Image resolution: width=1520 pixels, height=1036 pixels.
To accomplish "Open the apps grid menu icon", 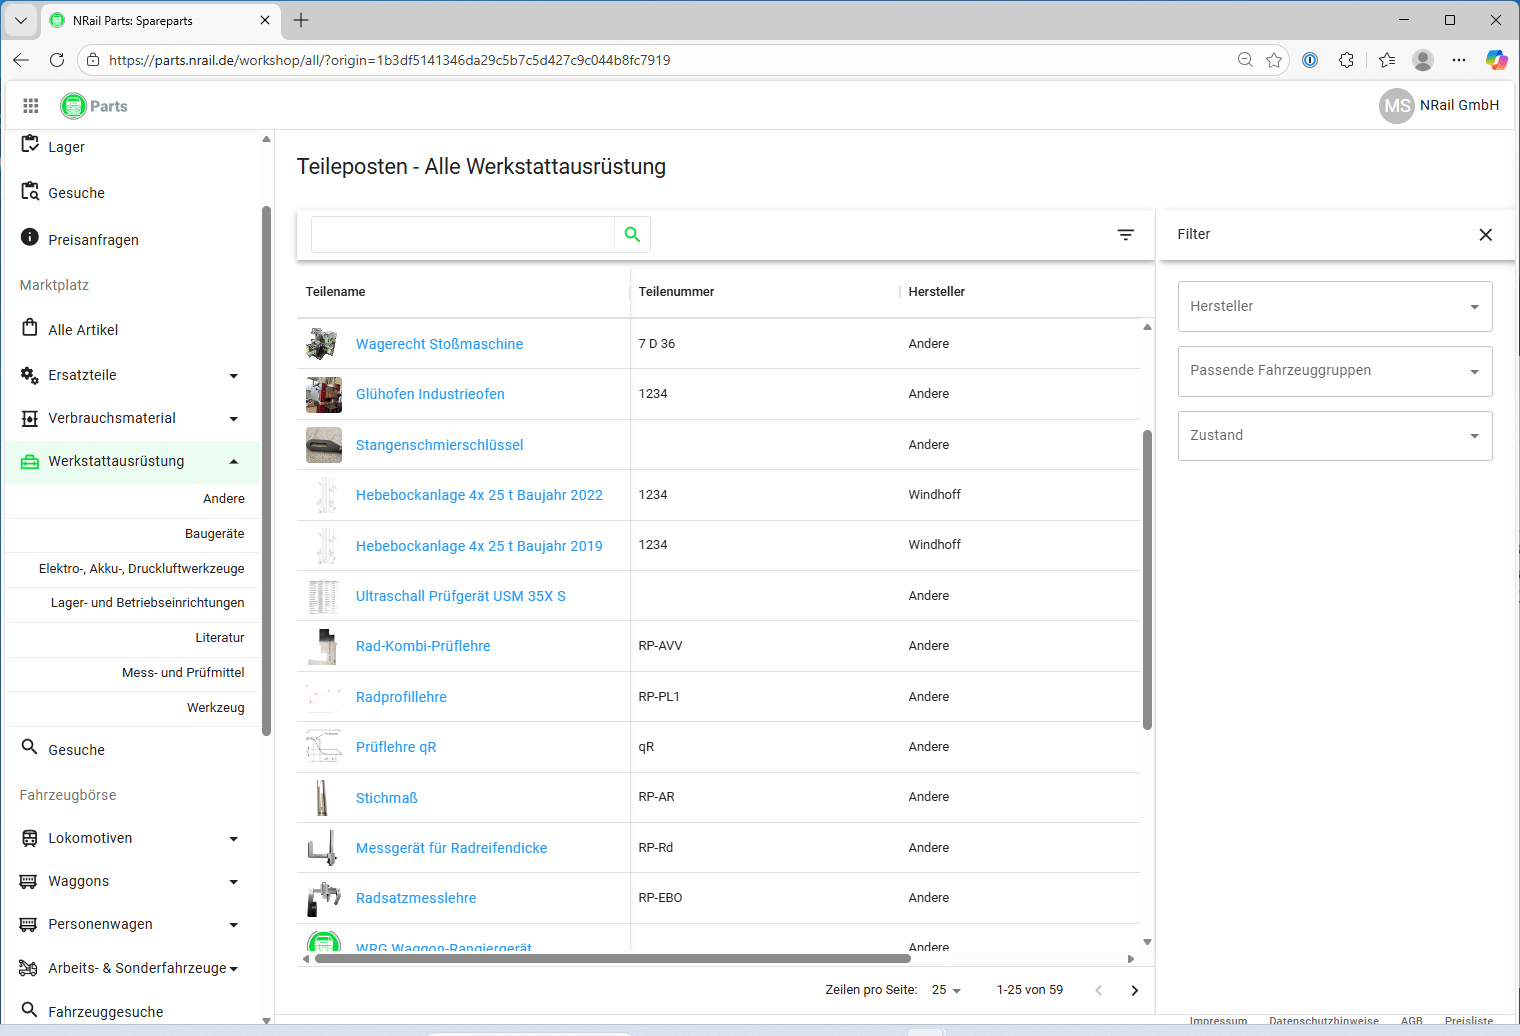I will tap(31, 106).
